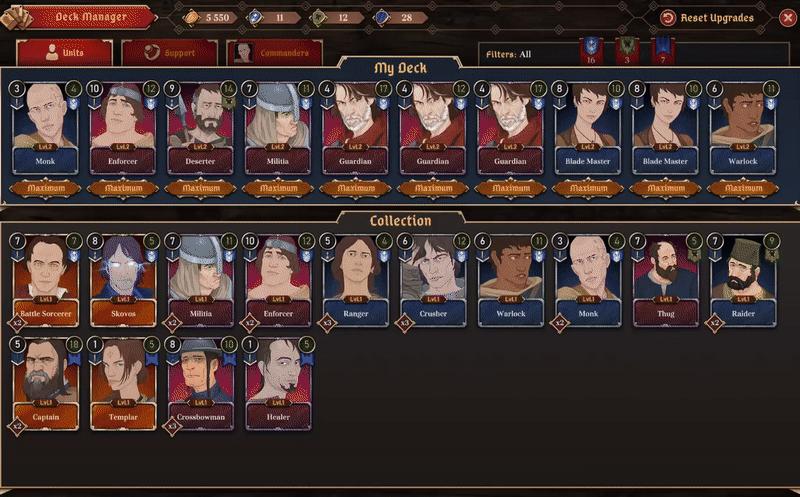Click Maximum button under Monk card
The height and width of the screenshot is (497, 800).
click(x=46, y=188)
